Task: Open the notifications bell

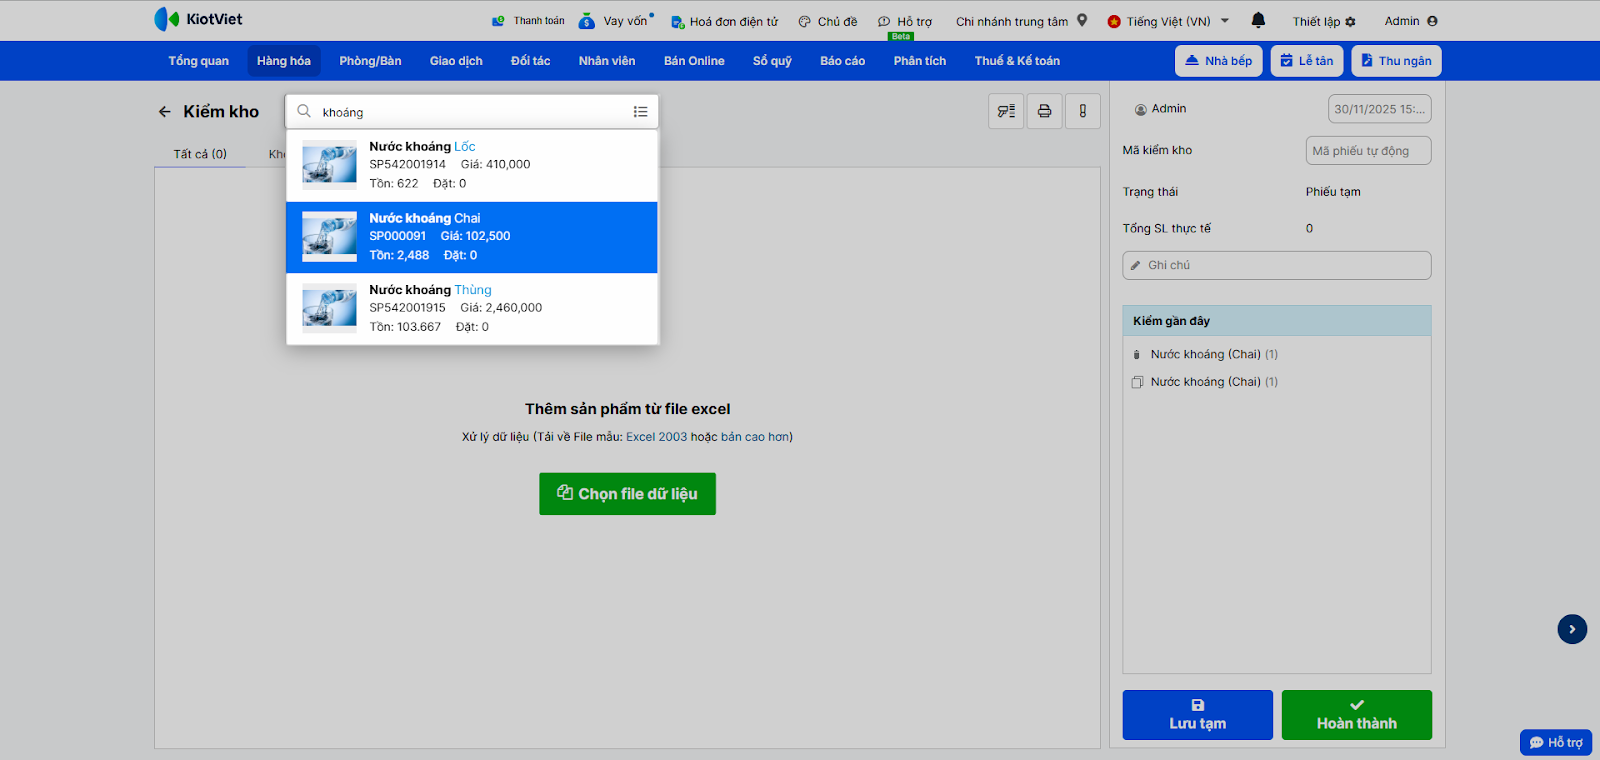Action: pyautogui.click(x=1258, y=20)
